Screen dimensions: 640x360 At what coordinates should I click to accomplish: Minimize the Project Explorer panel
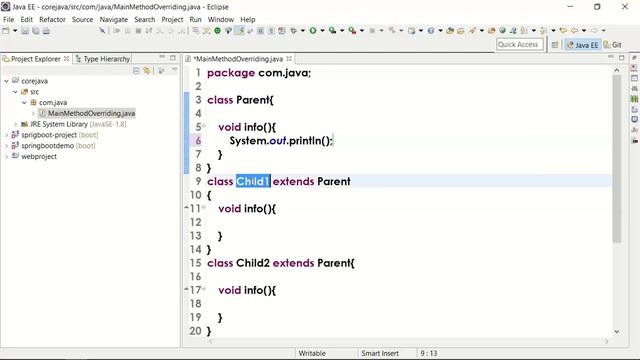click(162, 57)
